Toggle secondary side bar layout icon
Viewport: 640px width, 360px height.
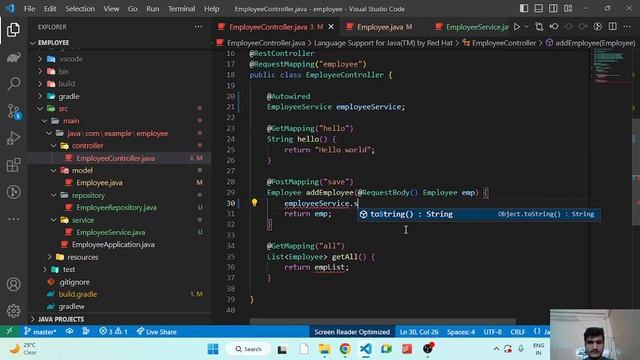pos(553,9)
